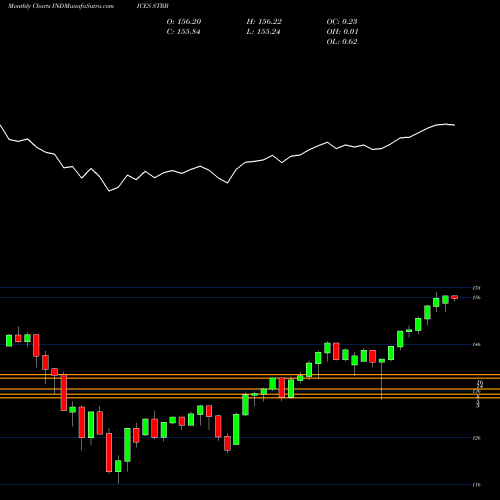Click the 126 price axis label

(x=476, y=438)
